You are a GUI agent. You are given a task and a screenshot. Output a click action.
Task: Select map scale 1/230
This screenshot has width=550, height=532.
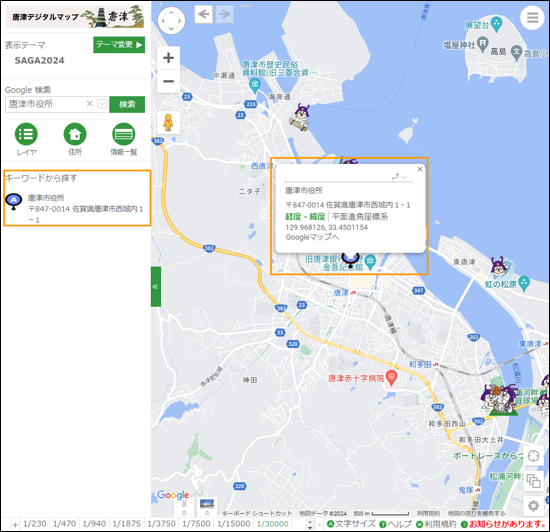point(34,524)
